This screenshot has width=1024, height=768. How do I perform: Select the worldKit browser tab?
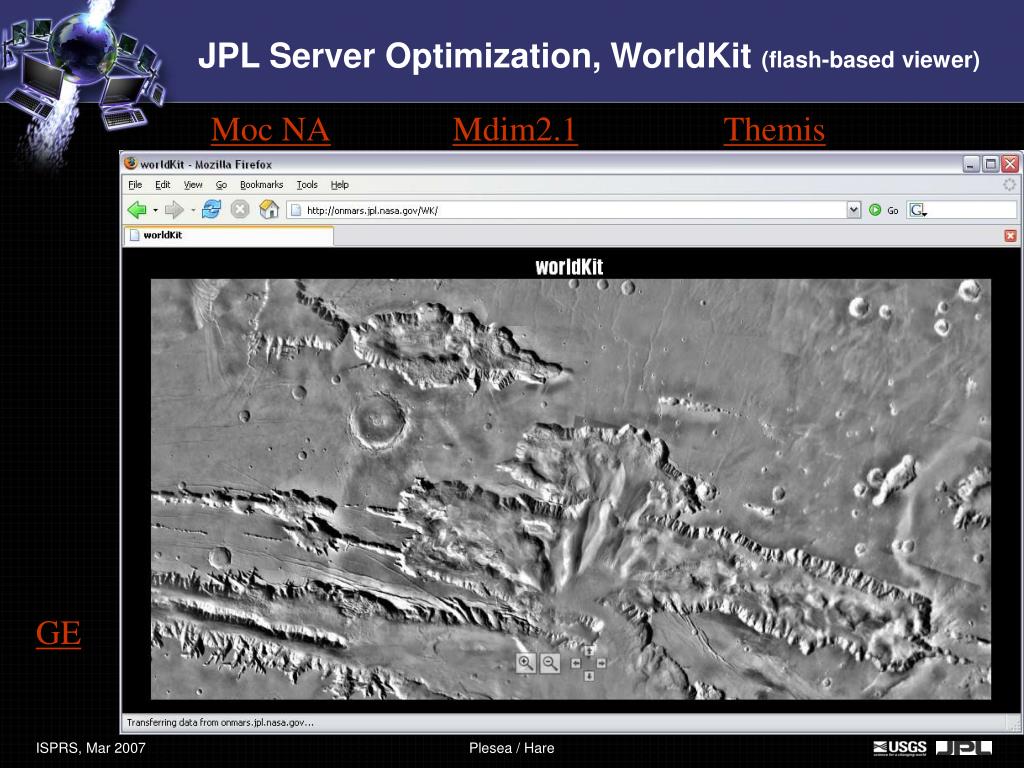[228, 235]
